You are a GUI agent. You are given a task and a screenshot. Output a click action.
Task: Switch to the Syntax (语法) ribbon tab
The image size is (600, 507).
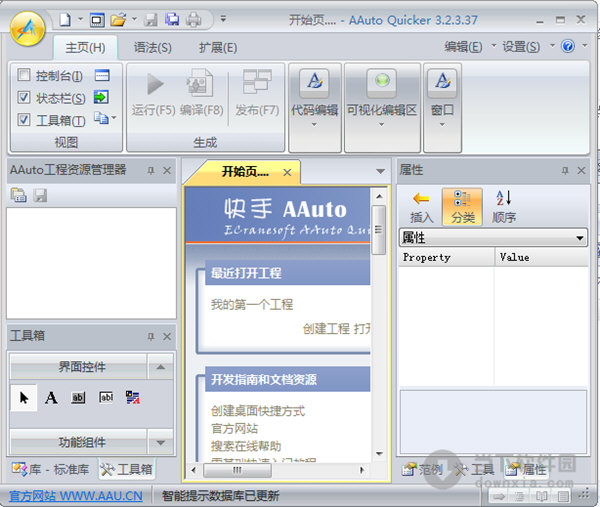(152, 47)
